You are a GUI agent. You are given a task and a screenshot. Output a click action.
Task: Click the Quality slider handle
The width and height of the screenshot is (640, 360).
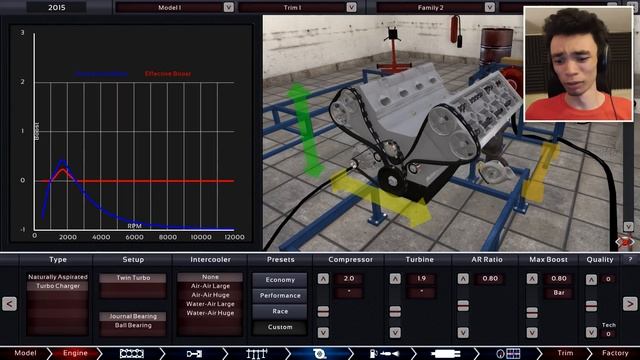[591, 306]
